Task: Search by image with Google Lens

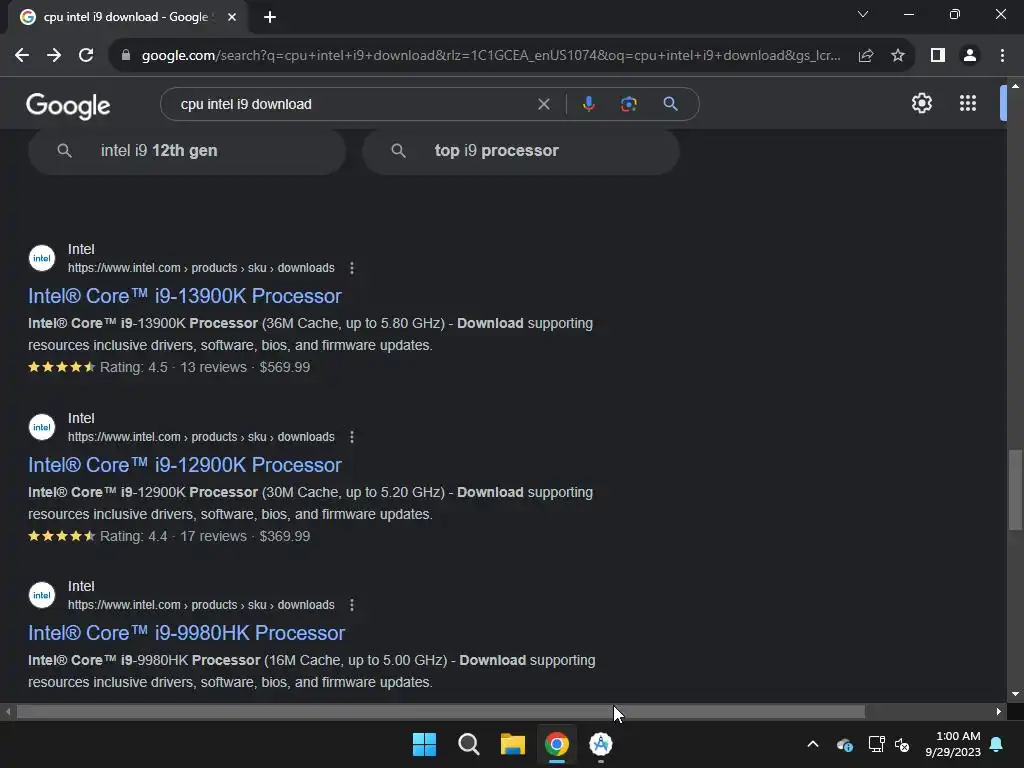Action: pos(628,104)
